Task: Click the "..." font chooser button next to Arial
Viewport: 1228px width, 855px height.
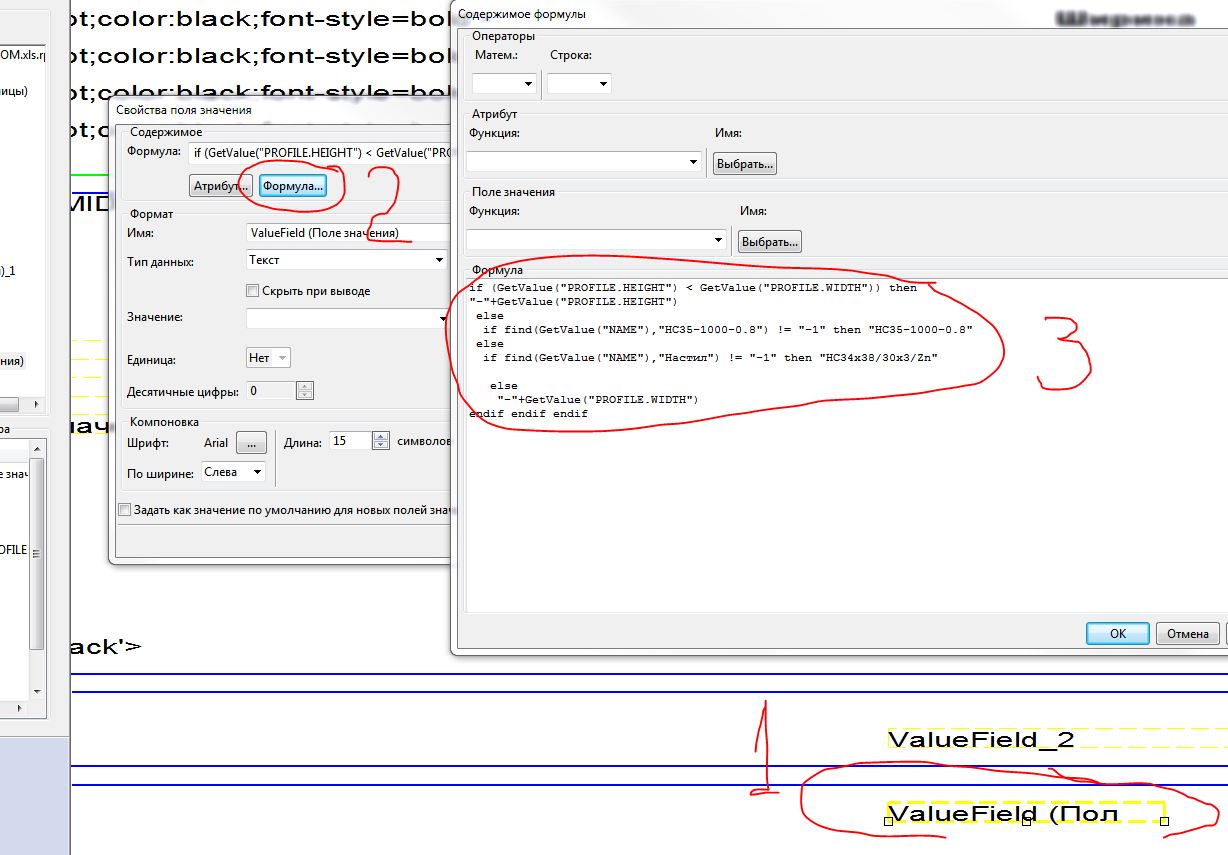Action: (252, 442)
